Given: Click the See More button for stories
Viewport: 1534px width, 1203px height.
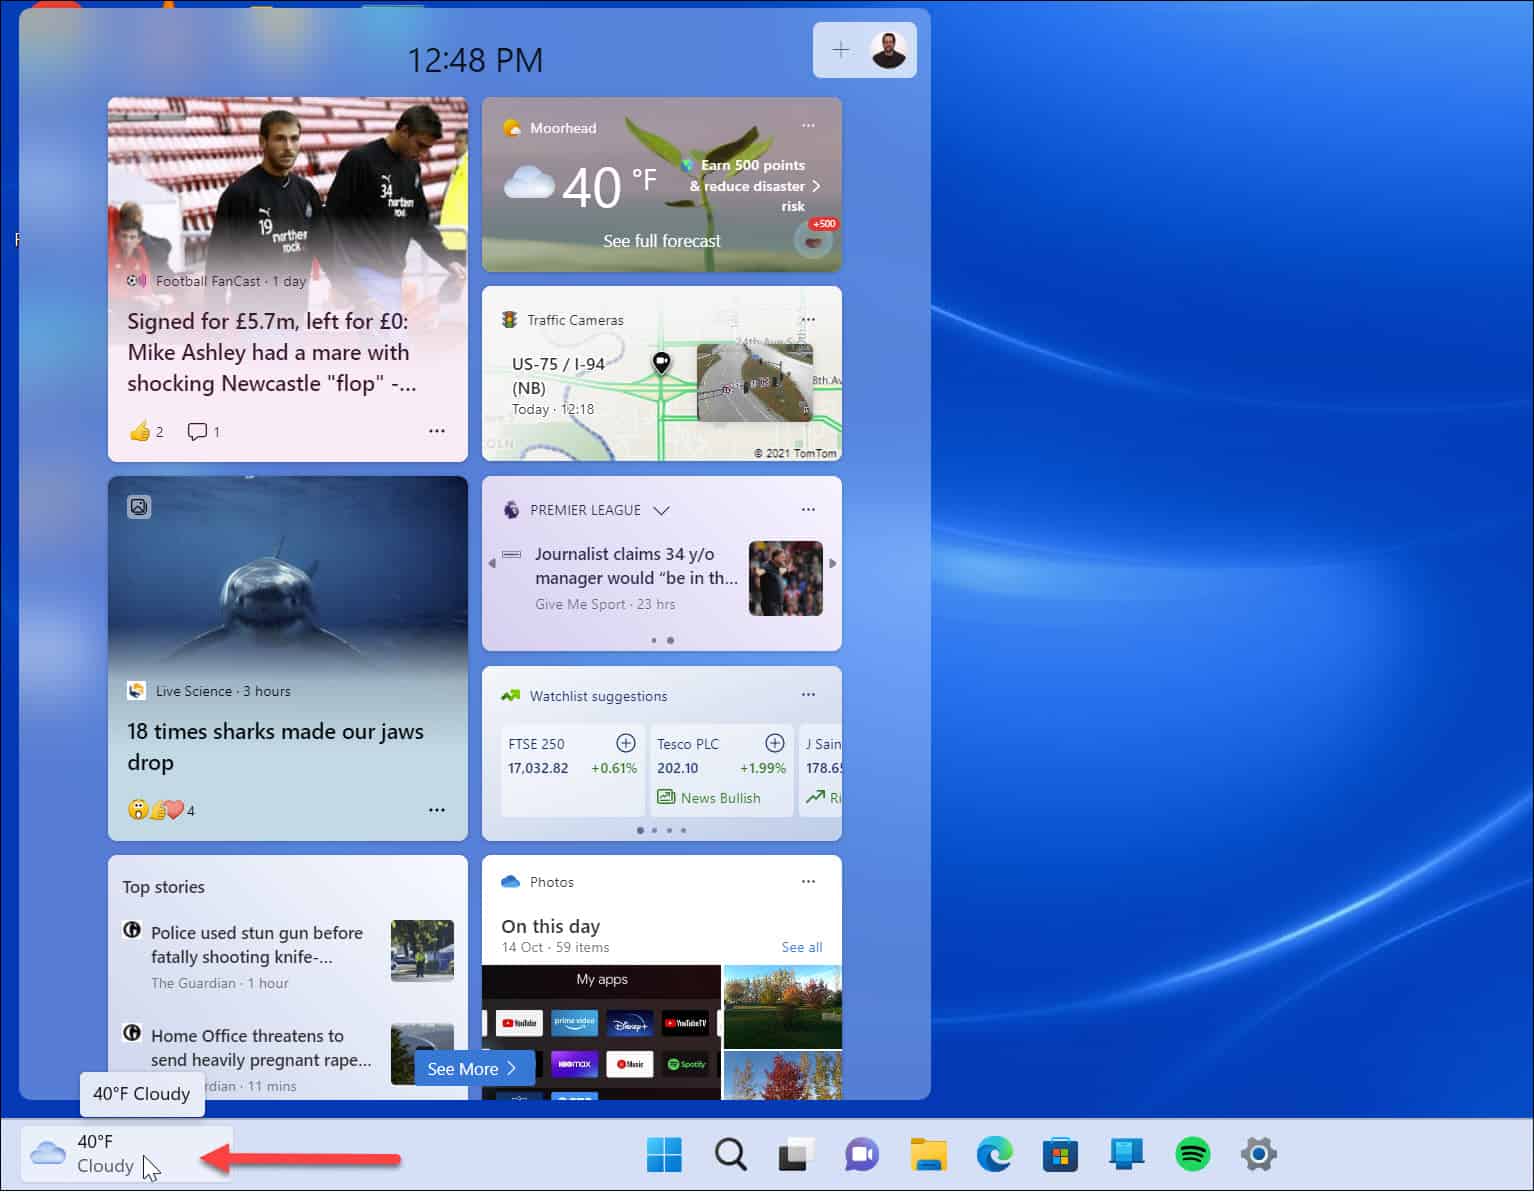Looking at the screenshot, I should tap(472, 1068).
